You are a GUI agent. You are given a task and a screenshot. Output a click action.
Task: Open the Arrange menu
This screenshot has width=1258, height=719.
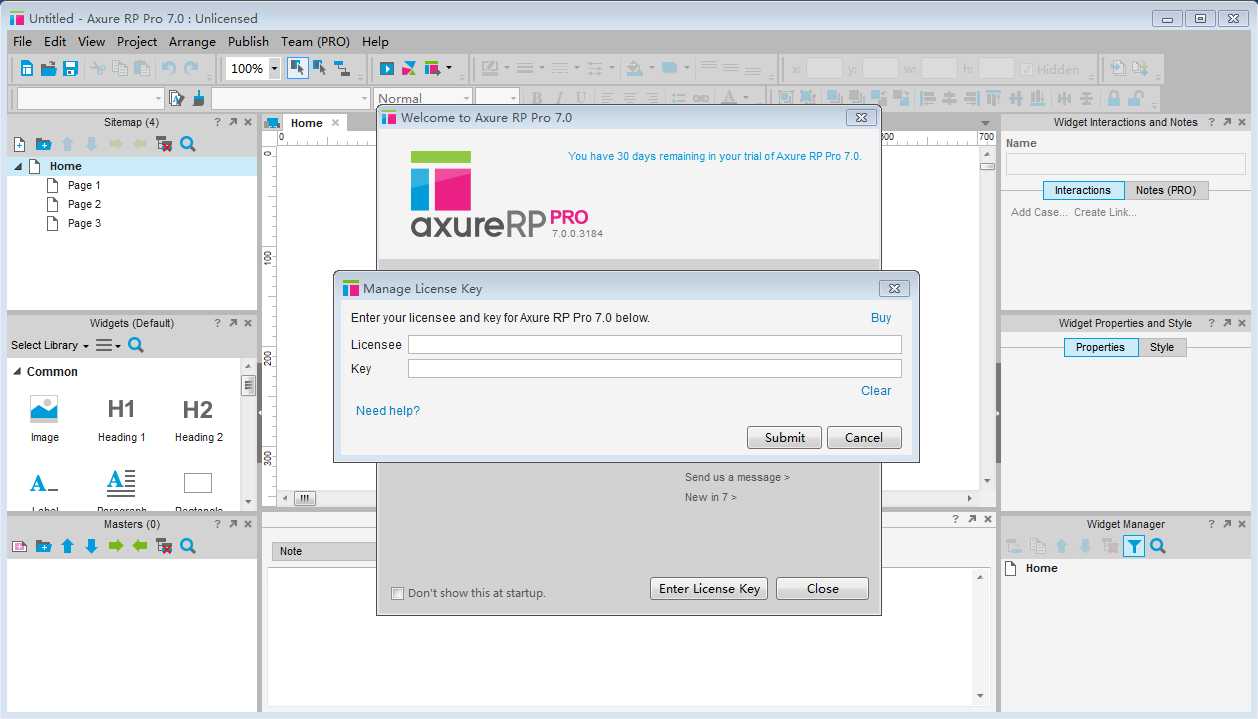[192, 41]
